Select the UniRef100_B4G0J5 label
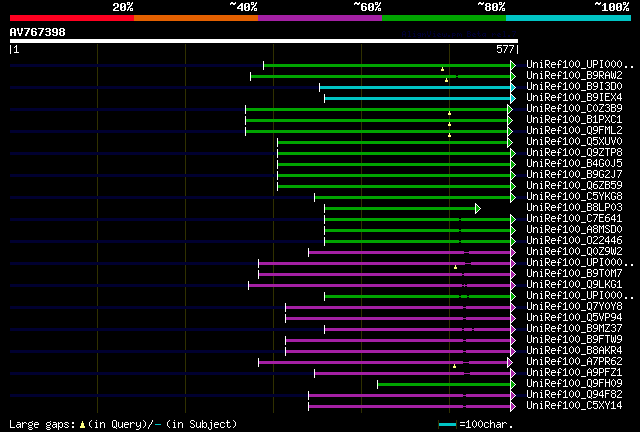The width and height of the screenshot is (640, 432). [574, 163]
